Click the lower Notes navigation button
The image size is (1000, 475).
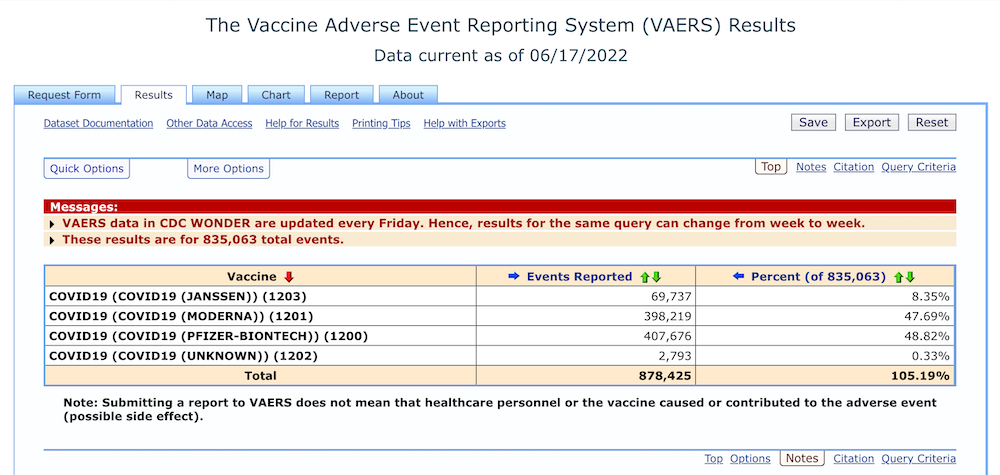click(802, 458)
